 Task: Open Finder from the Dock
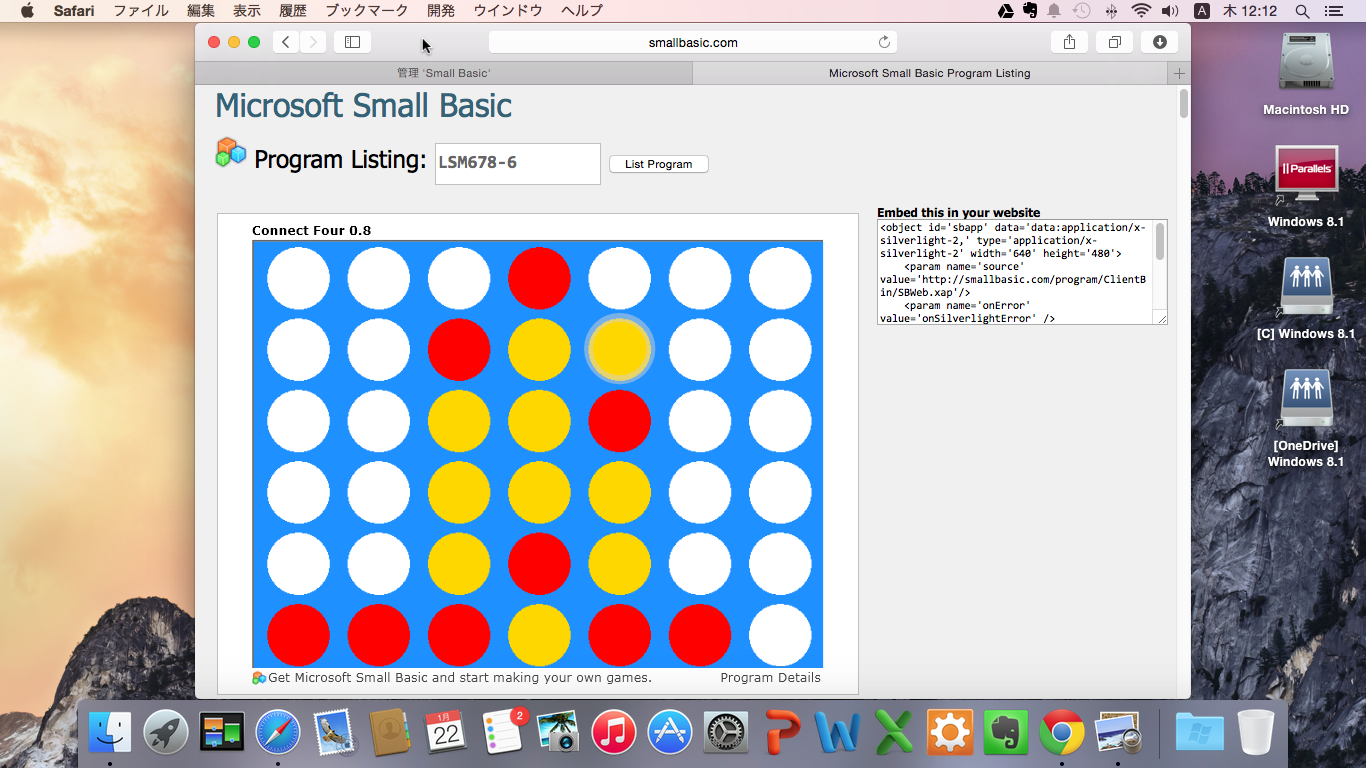tap(110, 733)
